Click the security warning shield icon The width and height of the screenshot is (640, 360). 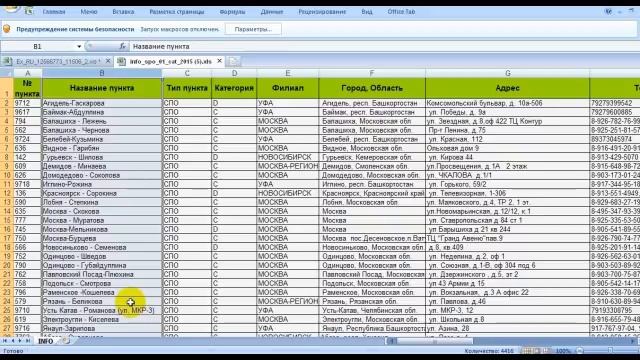(x=7, y=29)
